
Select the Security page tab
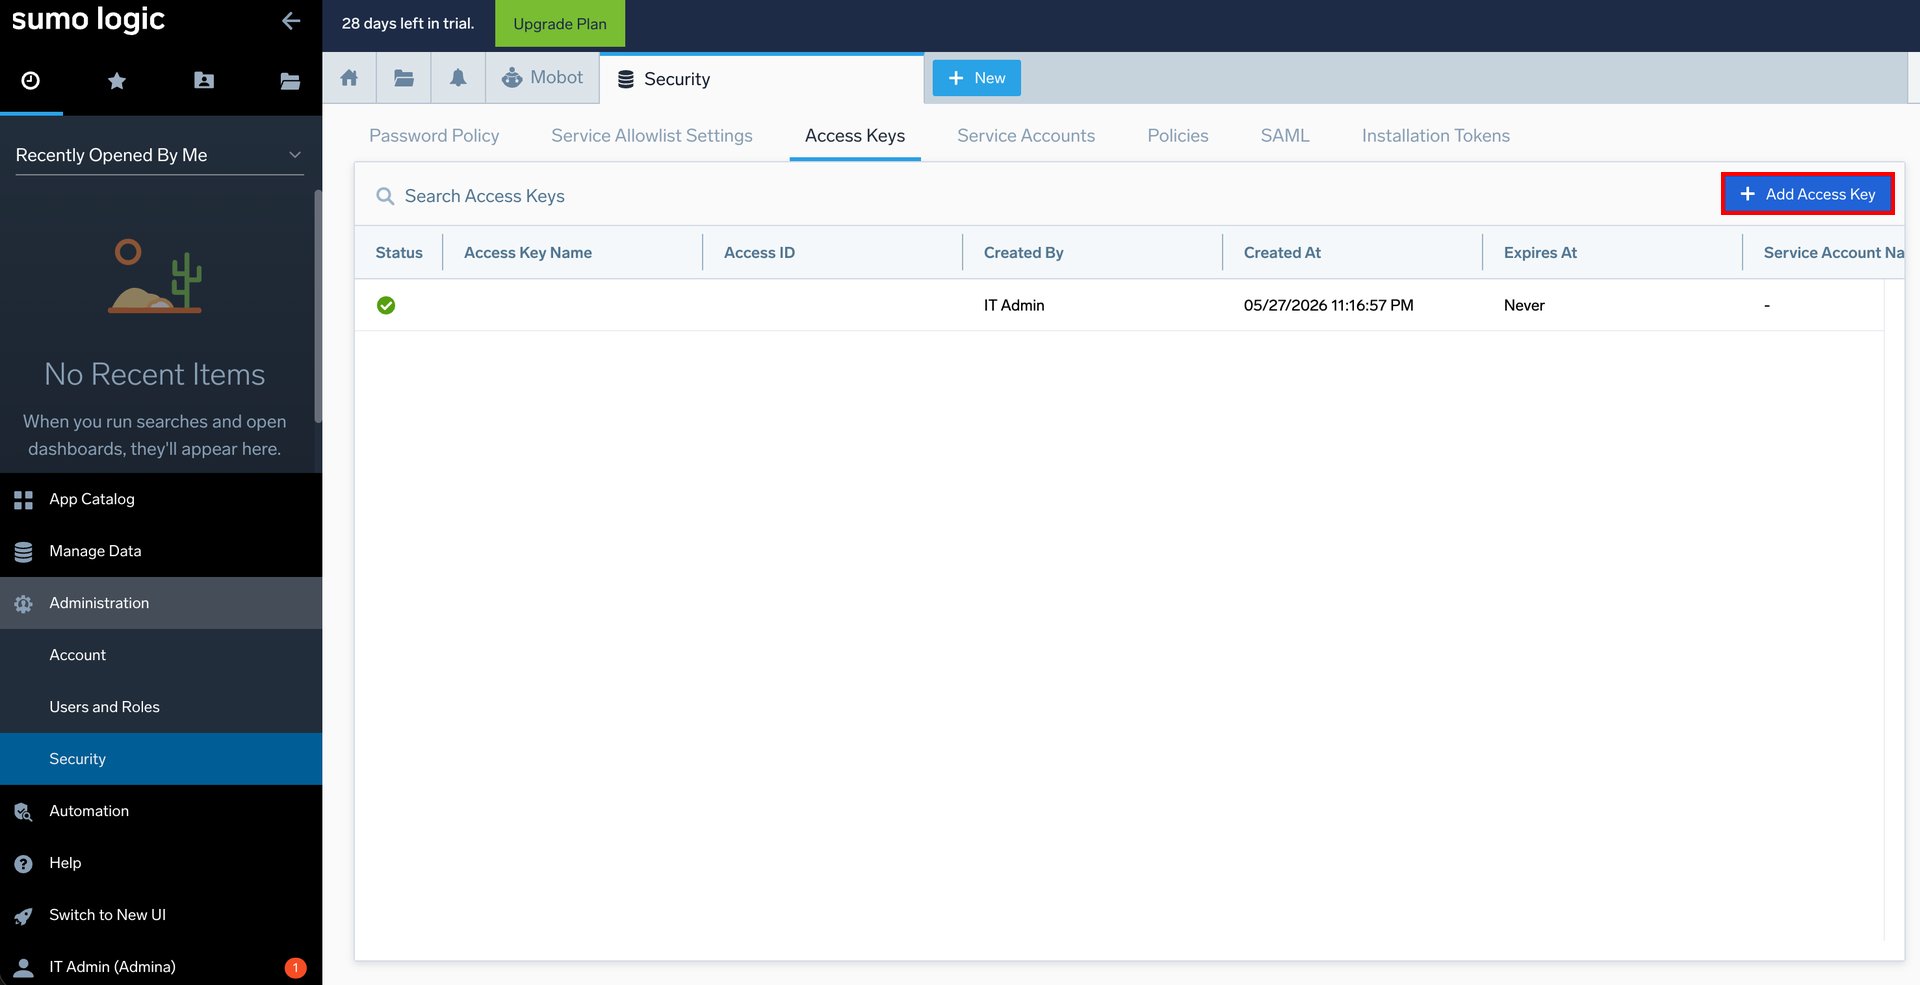761,79
